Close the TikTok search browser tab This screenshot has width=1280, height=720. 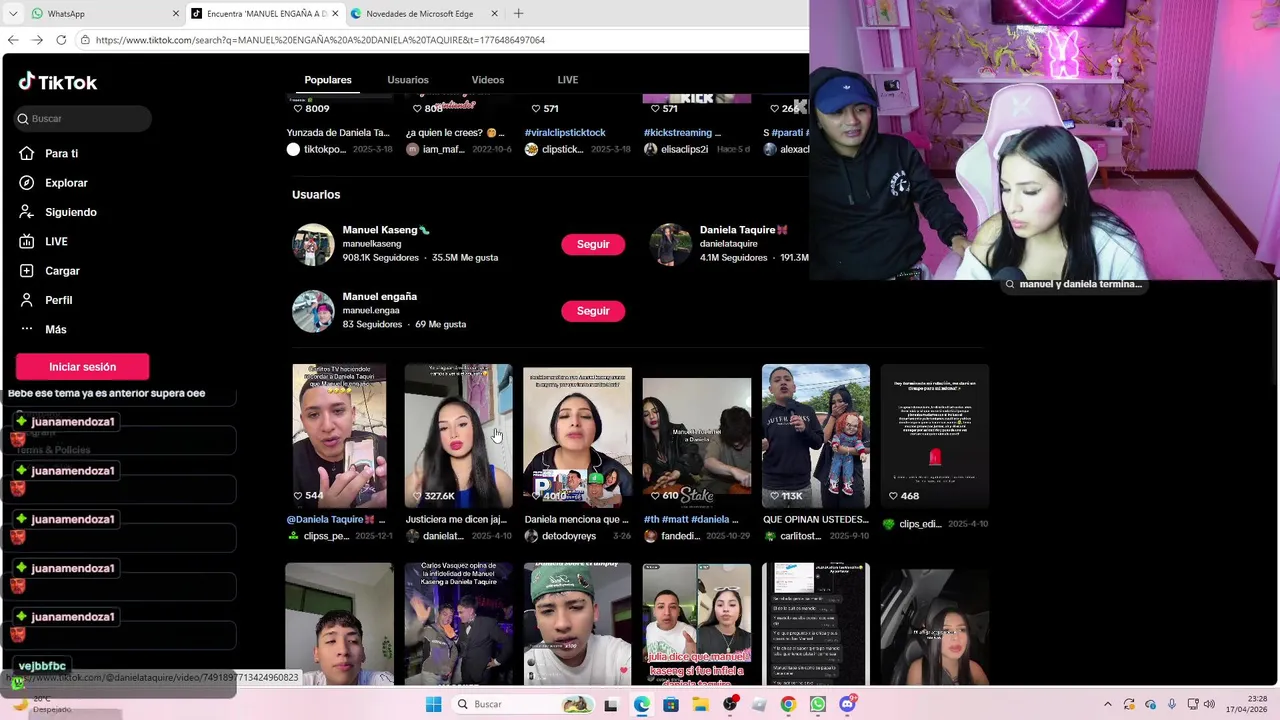(335, 14)
